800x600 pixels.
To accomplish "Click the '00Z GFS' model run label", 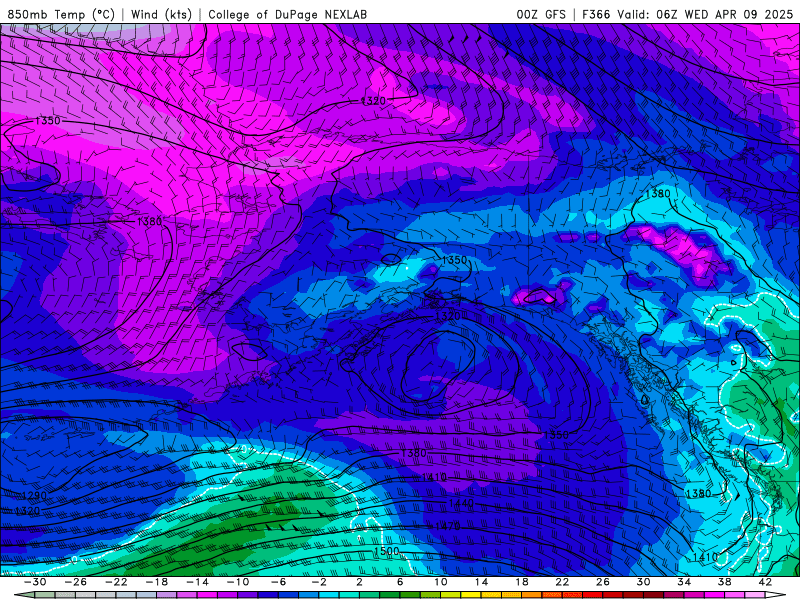I will 541,14.
